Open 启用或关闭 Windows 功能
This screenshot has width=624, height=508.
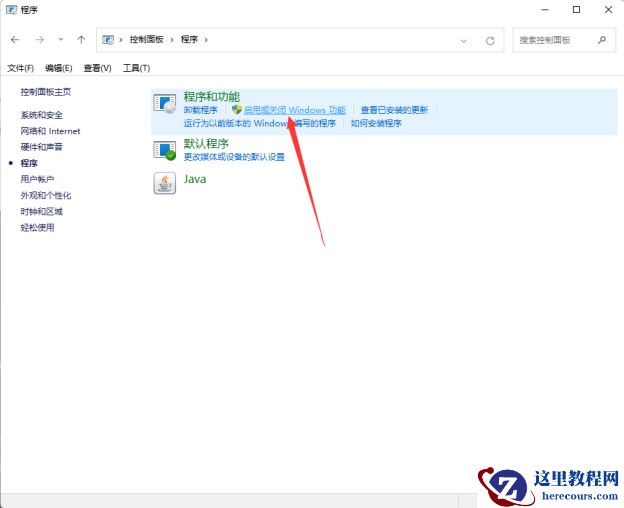[x=294, y=110]
